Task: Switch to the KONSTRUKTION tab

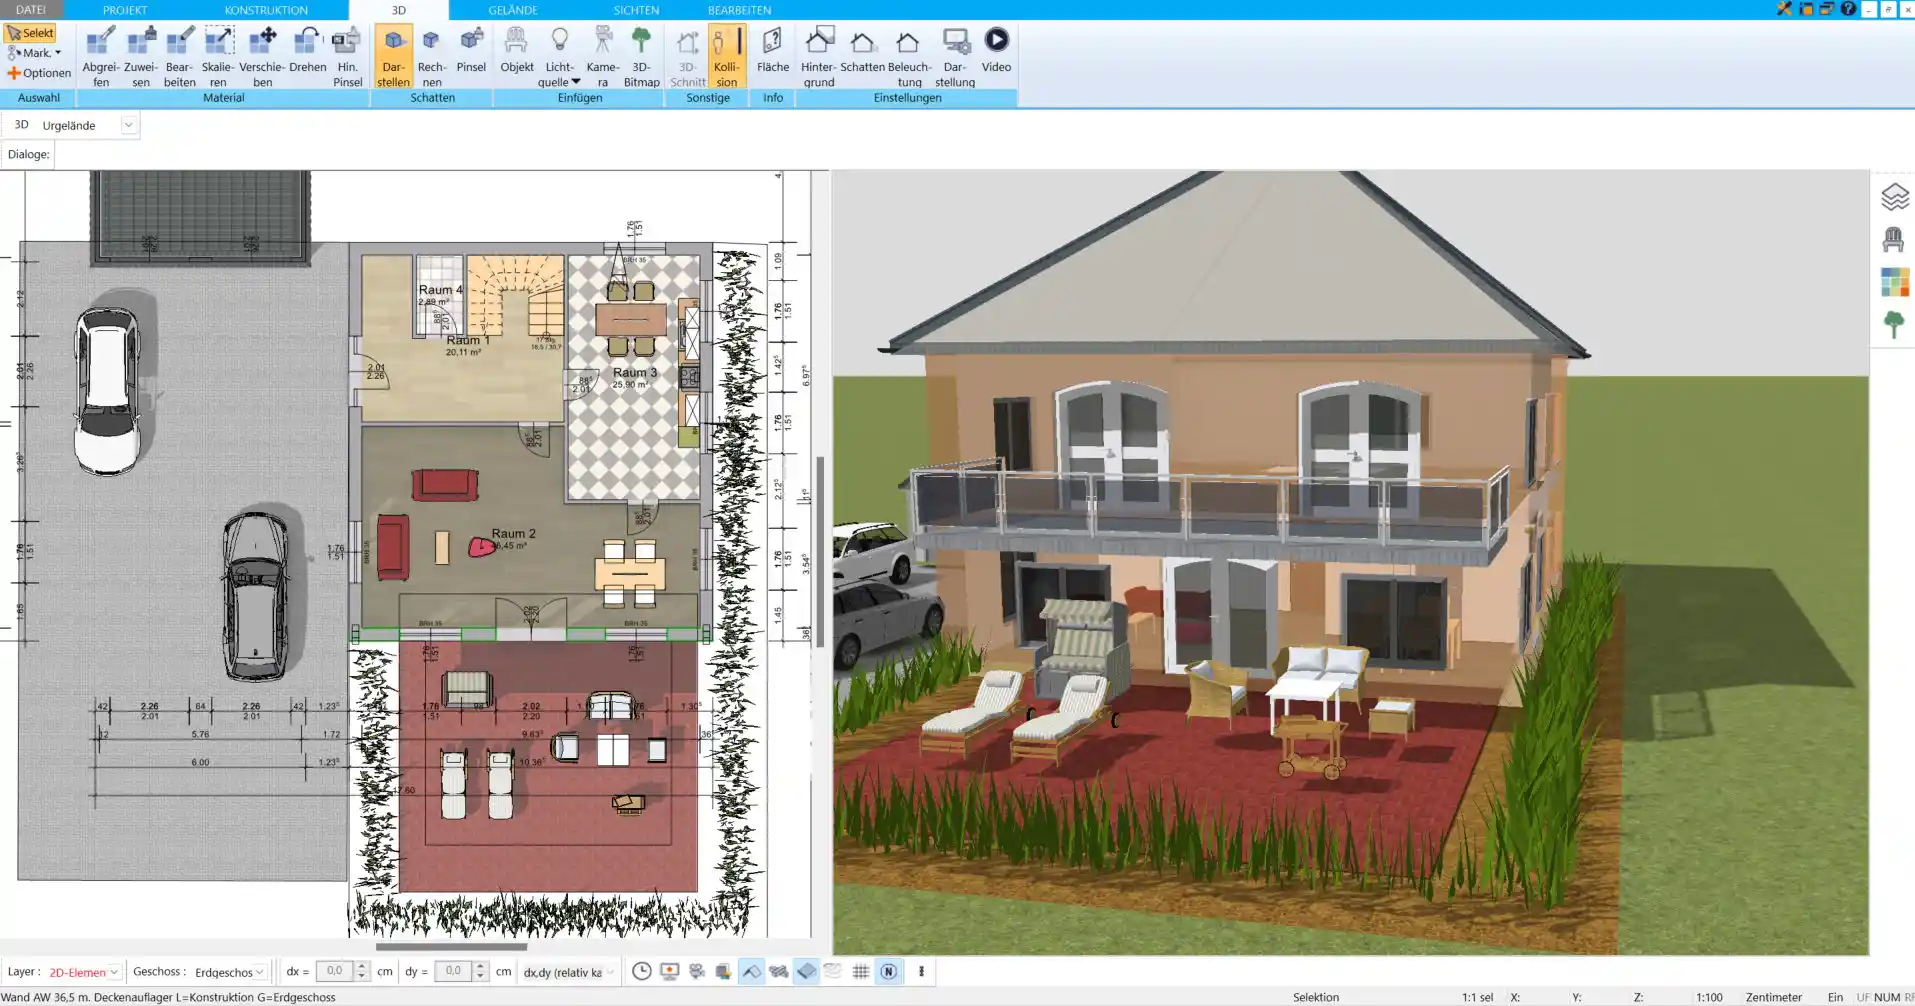Action: tap(266, 10)
